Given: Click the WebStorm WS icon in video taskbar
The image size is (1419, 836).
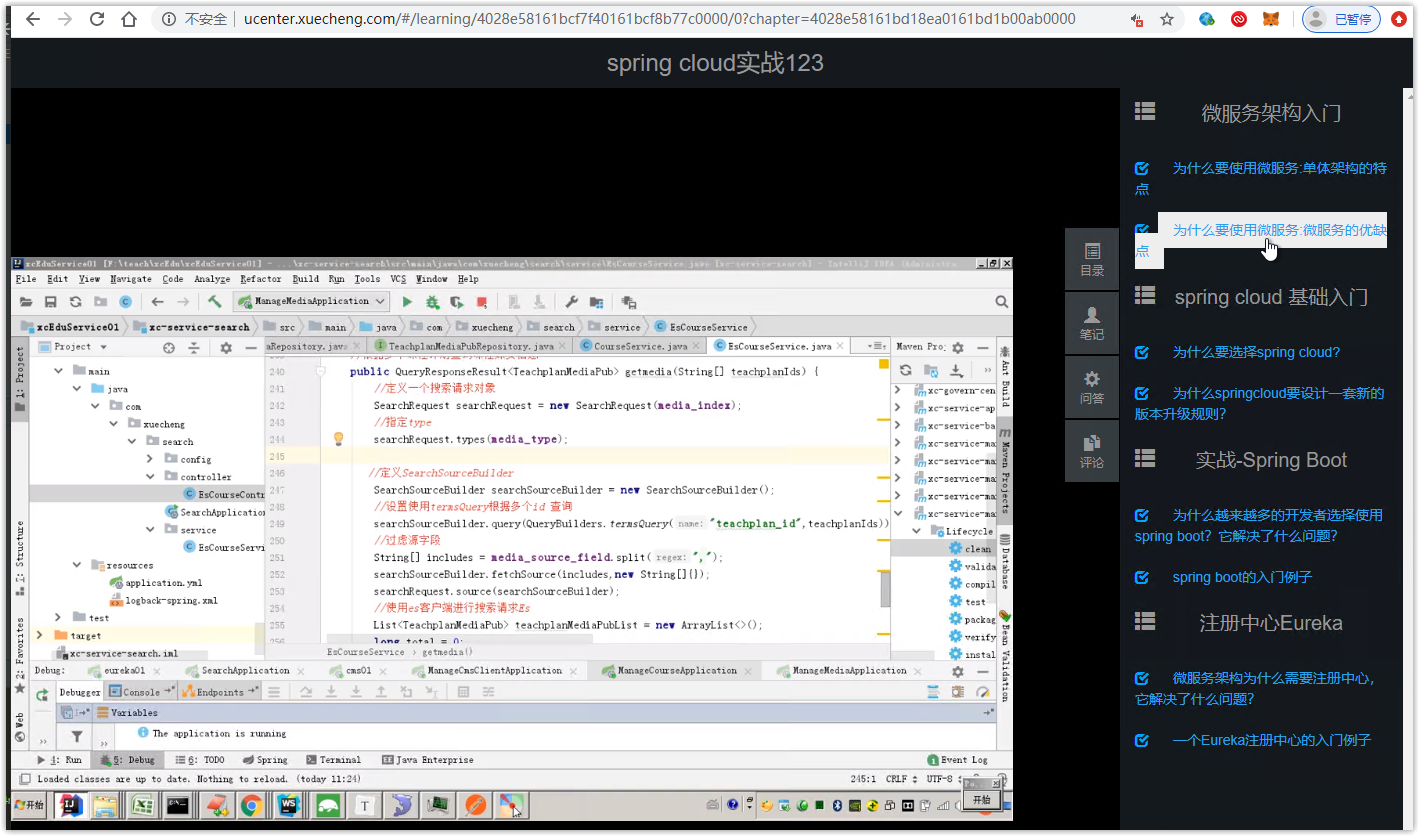Looking at the screenshot, I should pyautogui.click(x=288, y=804).
